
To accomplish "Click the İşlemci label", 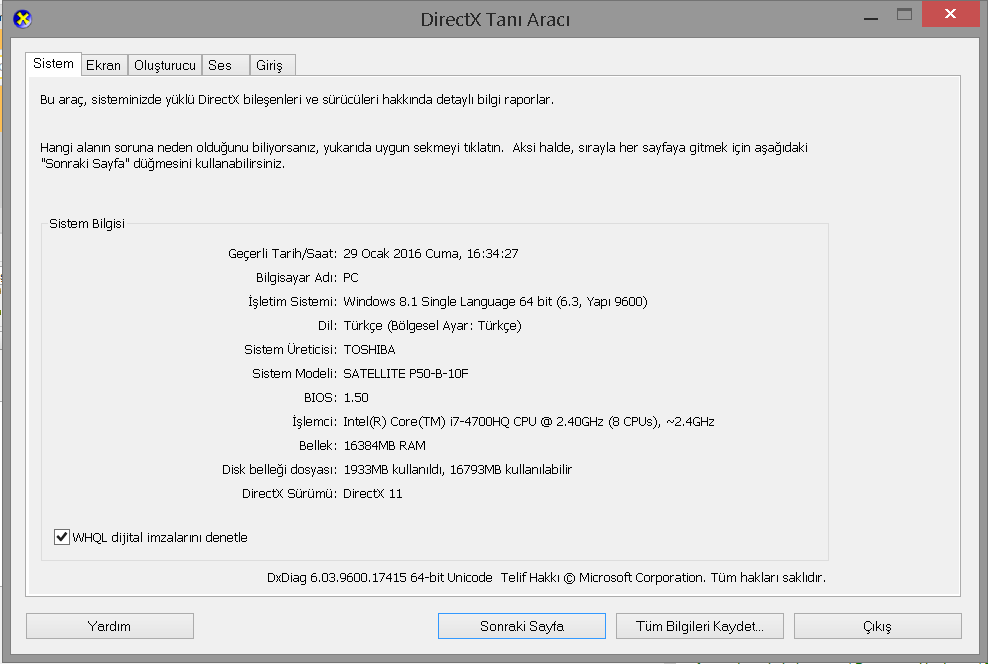I will point(314,421).
